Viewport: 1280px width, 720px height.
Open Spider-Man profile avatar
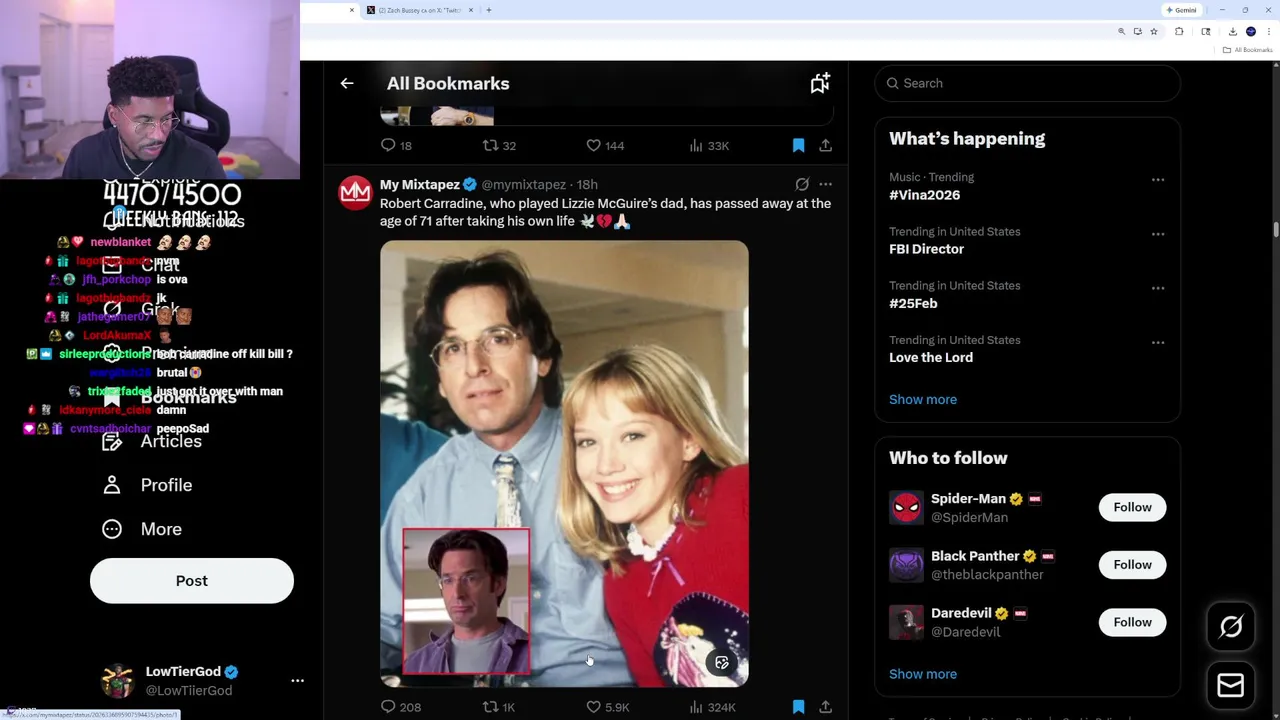coord(907,507)
